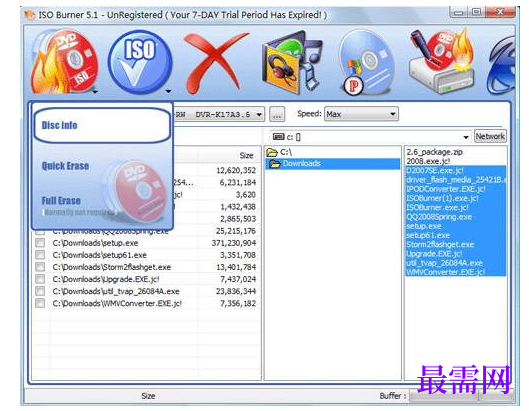The image size is (529, 411).
Task: Check the box for Upgrade.EXE.jc! row
Action: coord(40,279)
